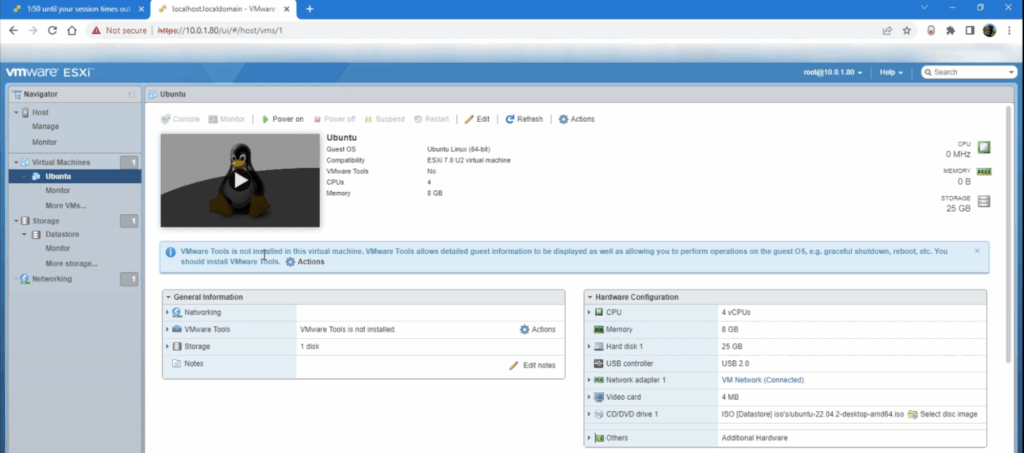The width and height of the screenshot is (1024, 453).
Task: Expand the Video card row
Action: click(x=589, y=397)
